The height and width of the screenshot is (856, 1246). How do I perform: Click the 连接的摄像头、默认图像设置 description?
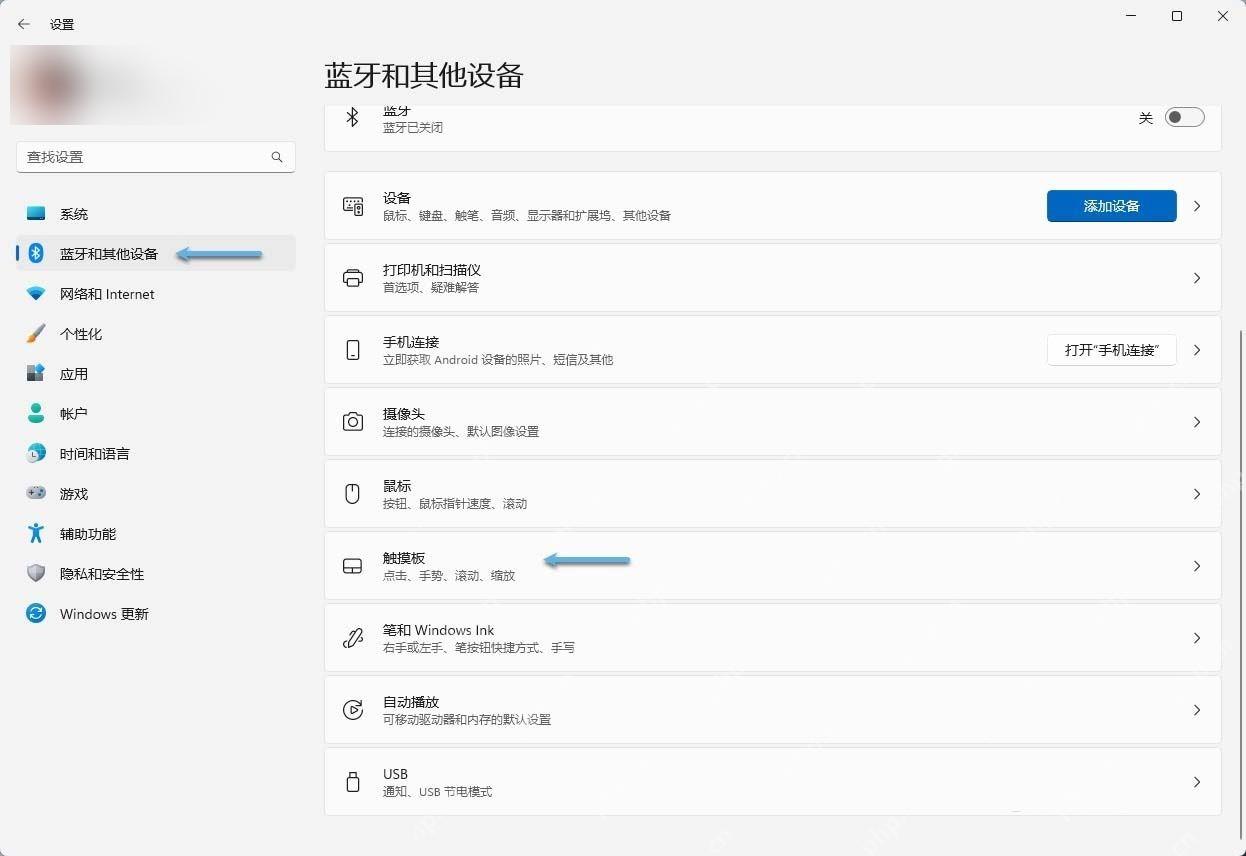tap(461, 432)
